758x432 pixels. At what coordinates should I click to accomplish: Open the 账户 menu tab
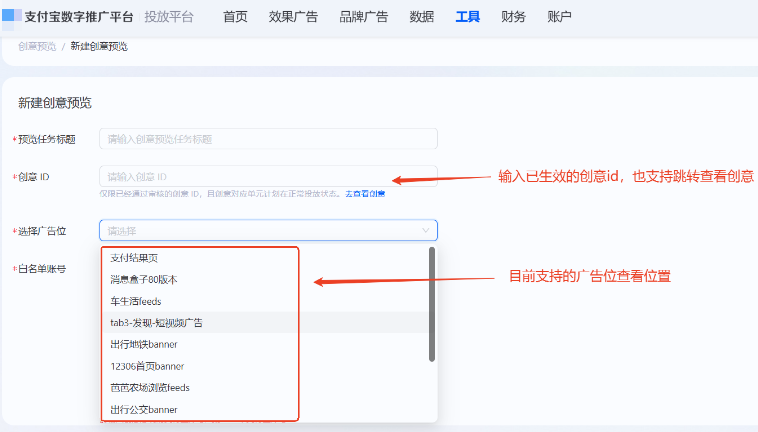point(559,17)
